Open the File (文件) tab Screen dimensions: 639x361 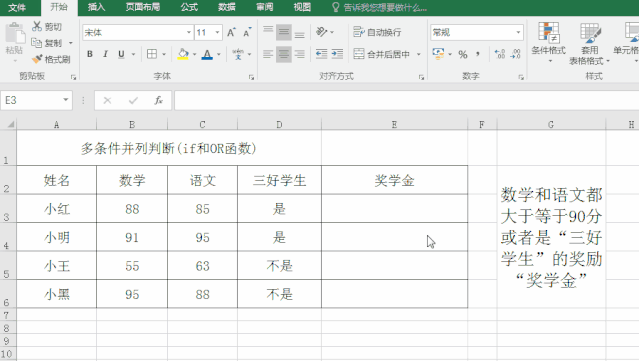click(17, 7)
